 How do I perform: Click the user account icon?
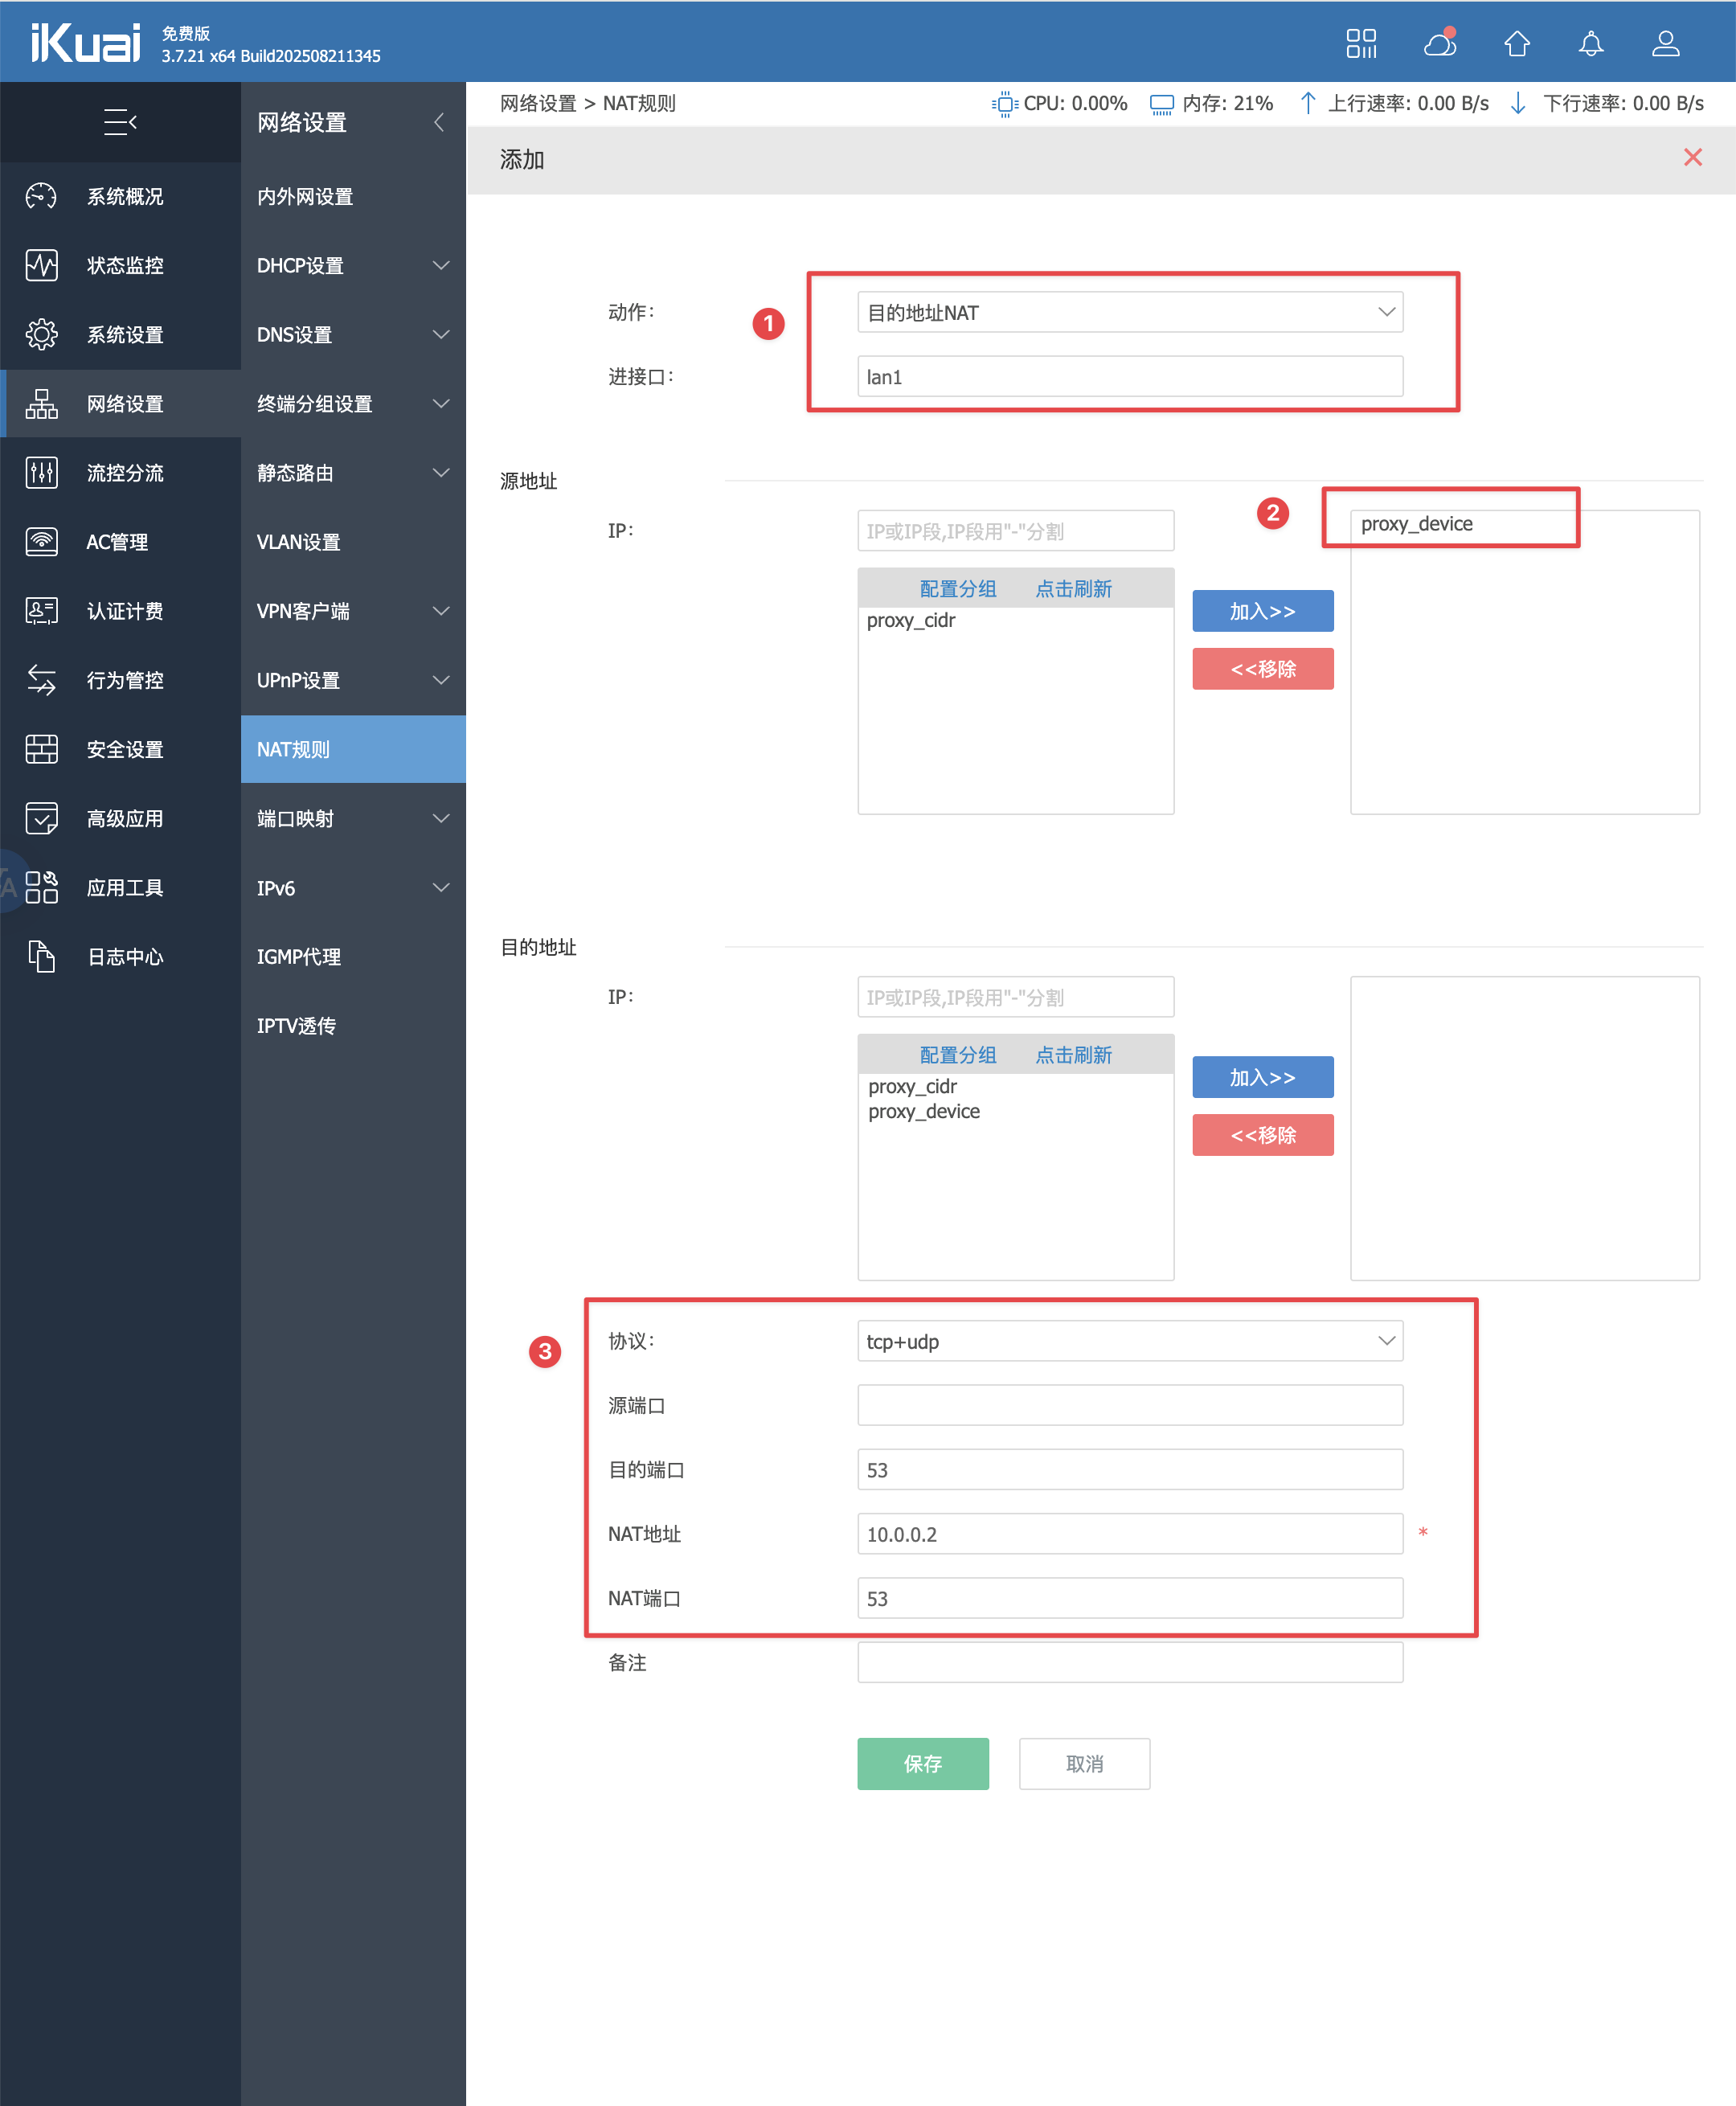(1665, 43)
